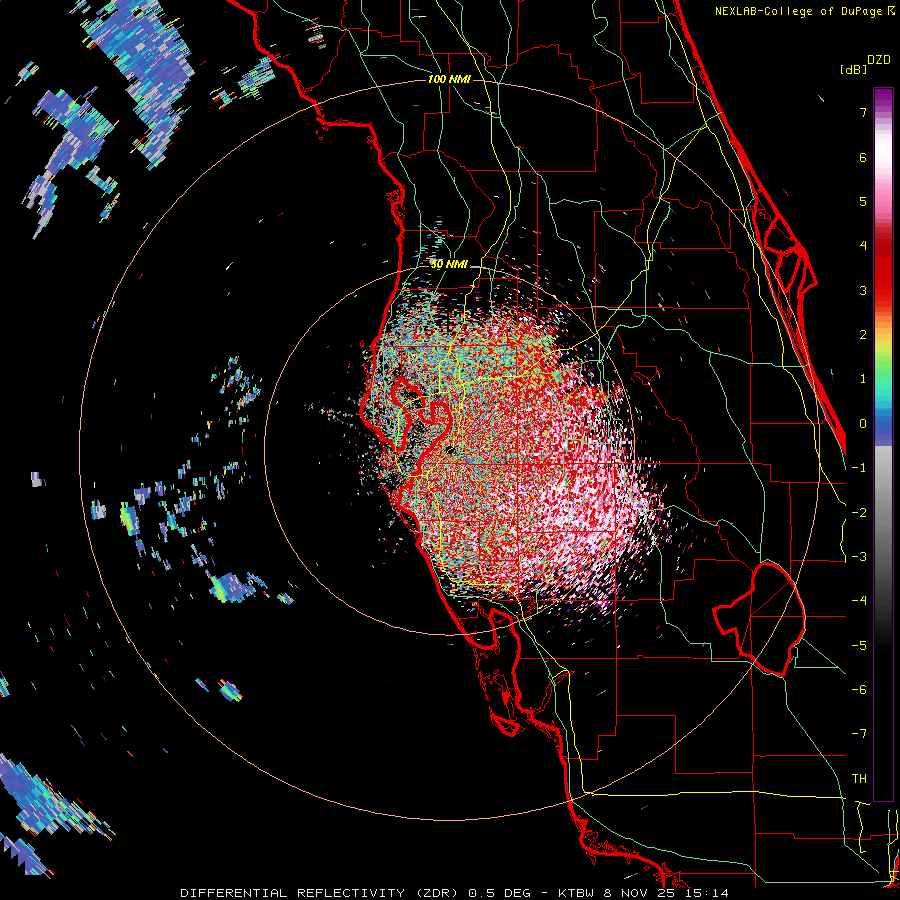Click the 2 value on the color scale
The image size is (900, 900).
tap(863, 335)
